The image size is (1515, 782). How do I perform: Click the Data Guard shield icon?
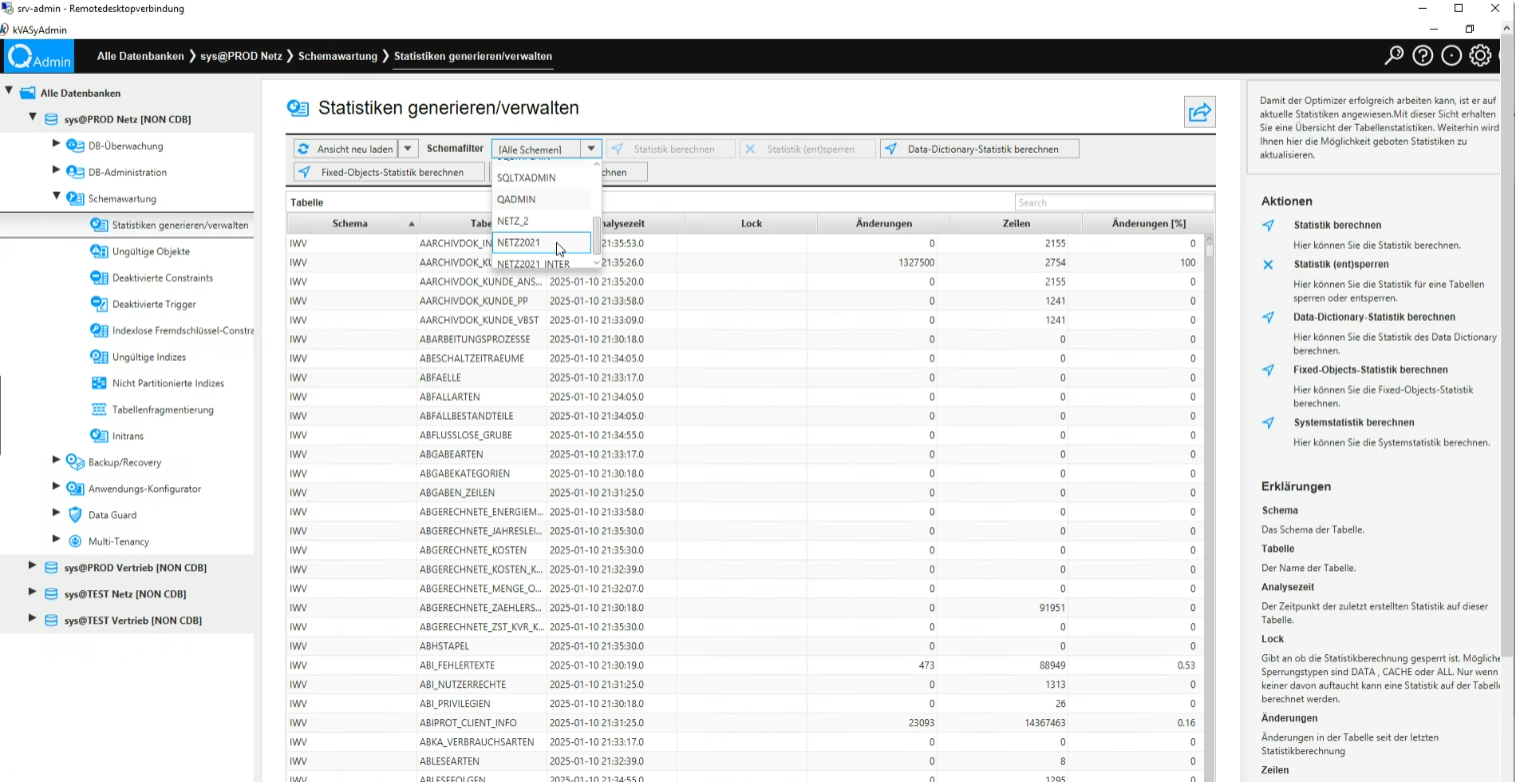(x=75, y=515)
